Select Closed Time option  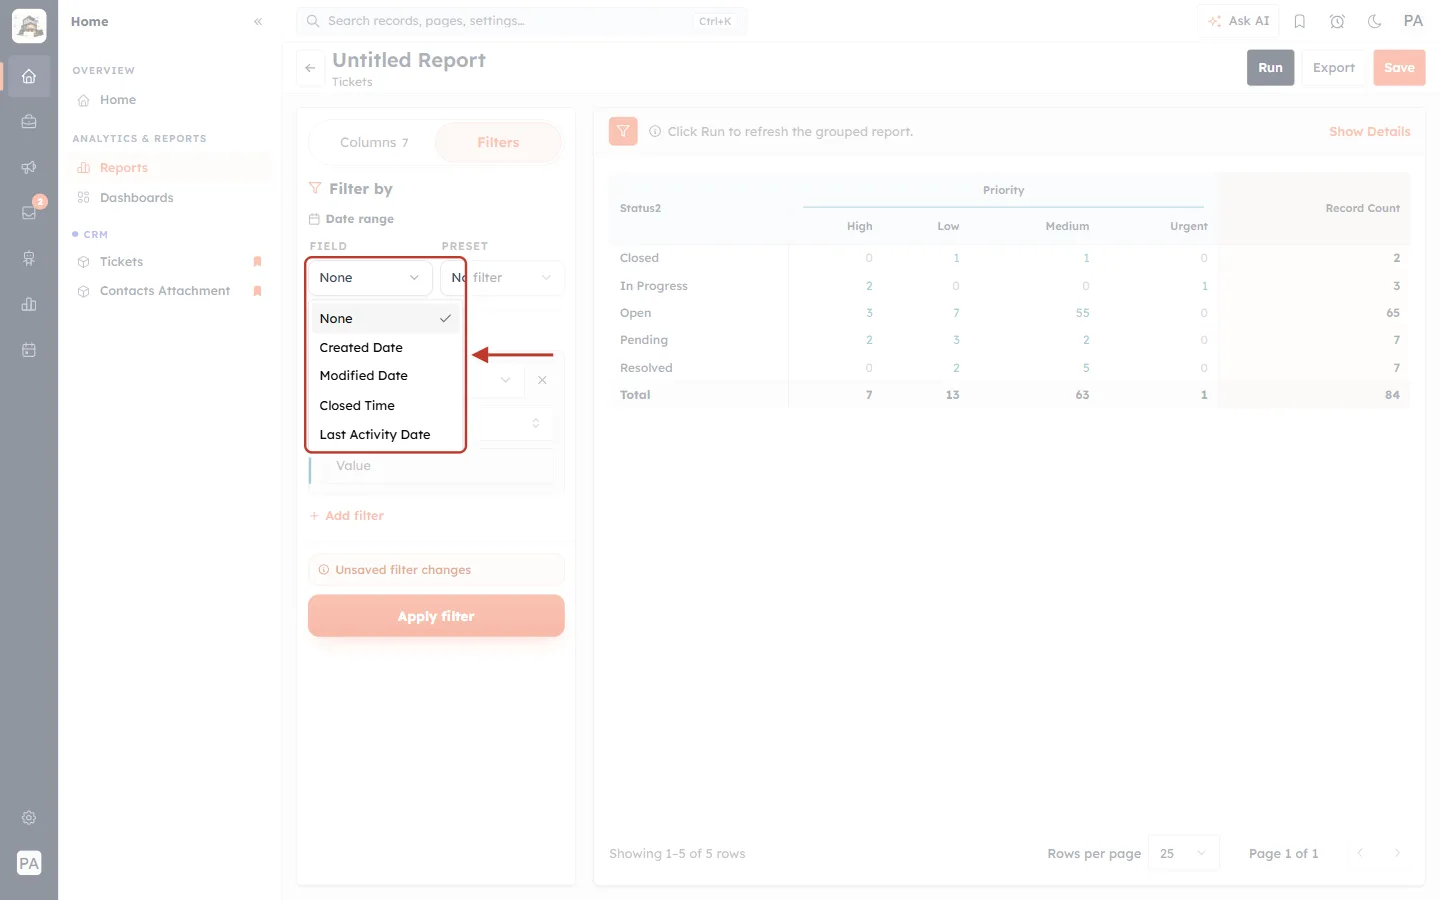click(x=385, y=405)
